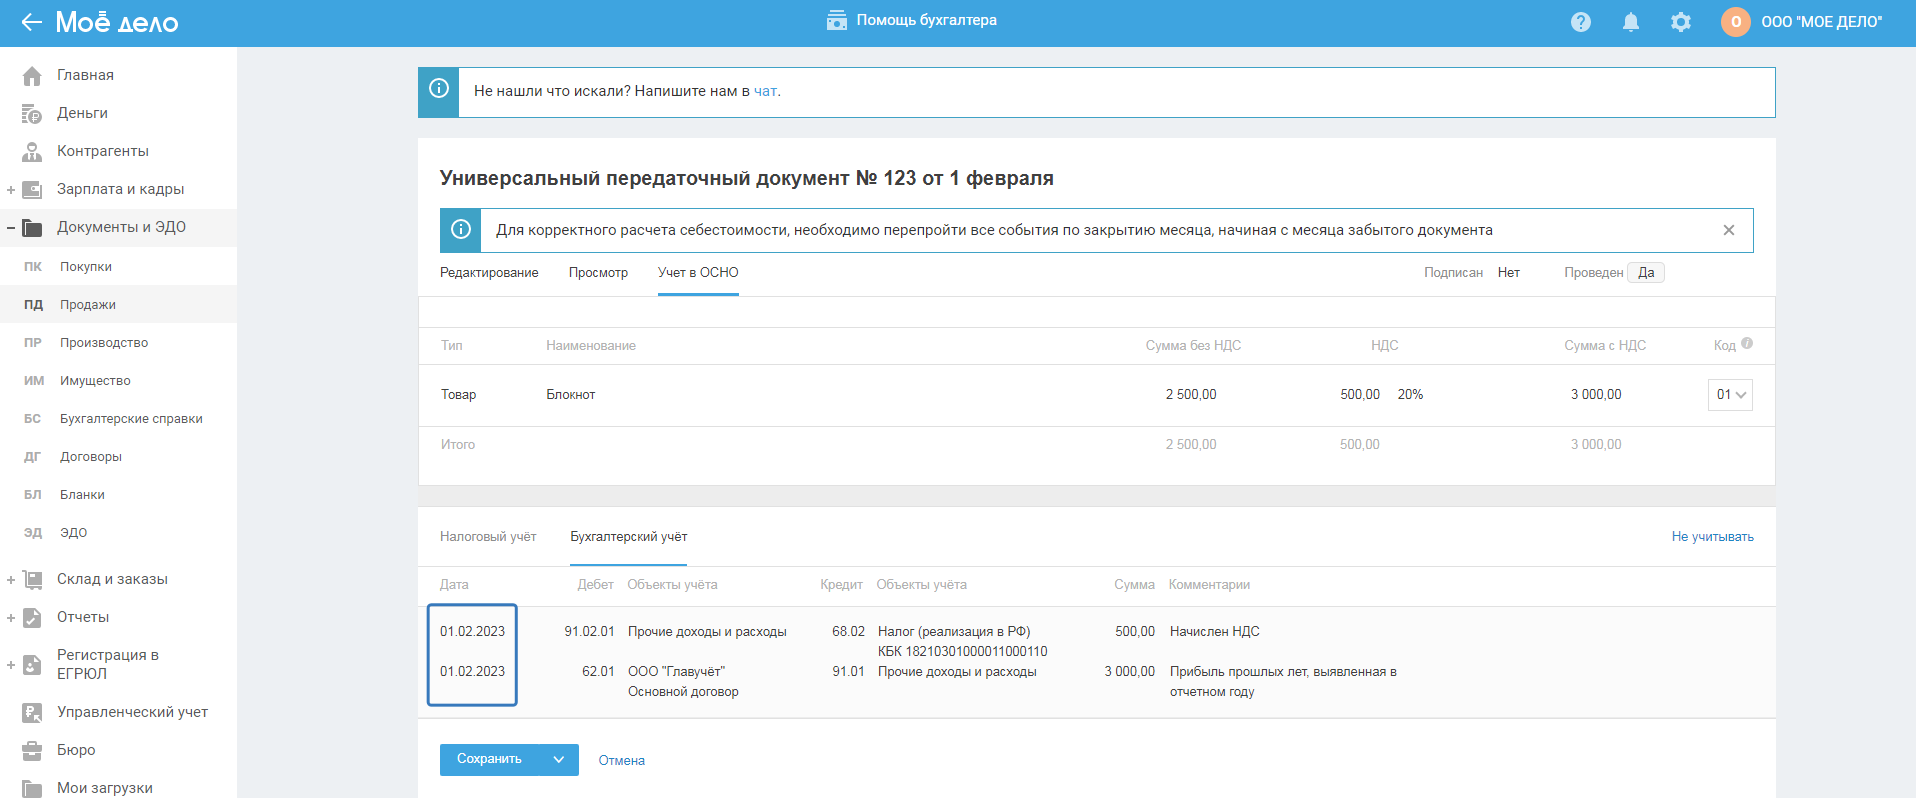Viewport: 1916px width, 798px height.
Task: Click the back arrow in header
Action: 31,22
